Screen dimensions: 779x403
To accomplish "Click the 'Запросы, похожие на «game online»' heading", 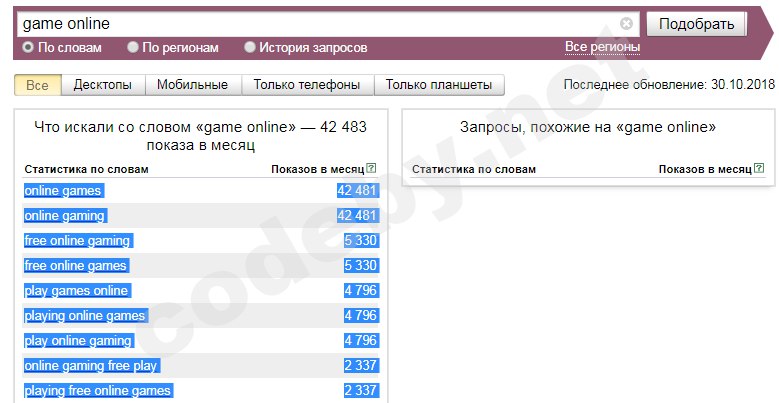I will tap(588, 127).
